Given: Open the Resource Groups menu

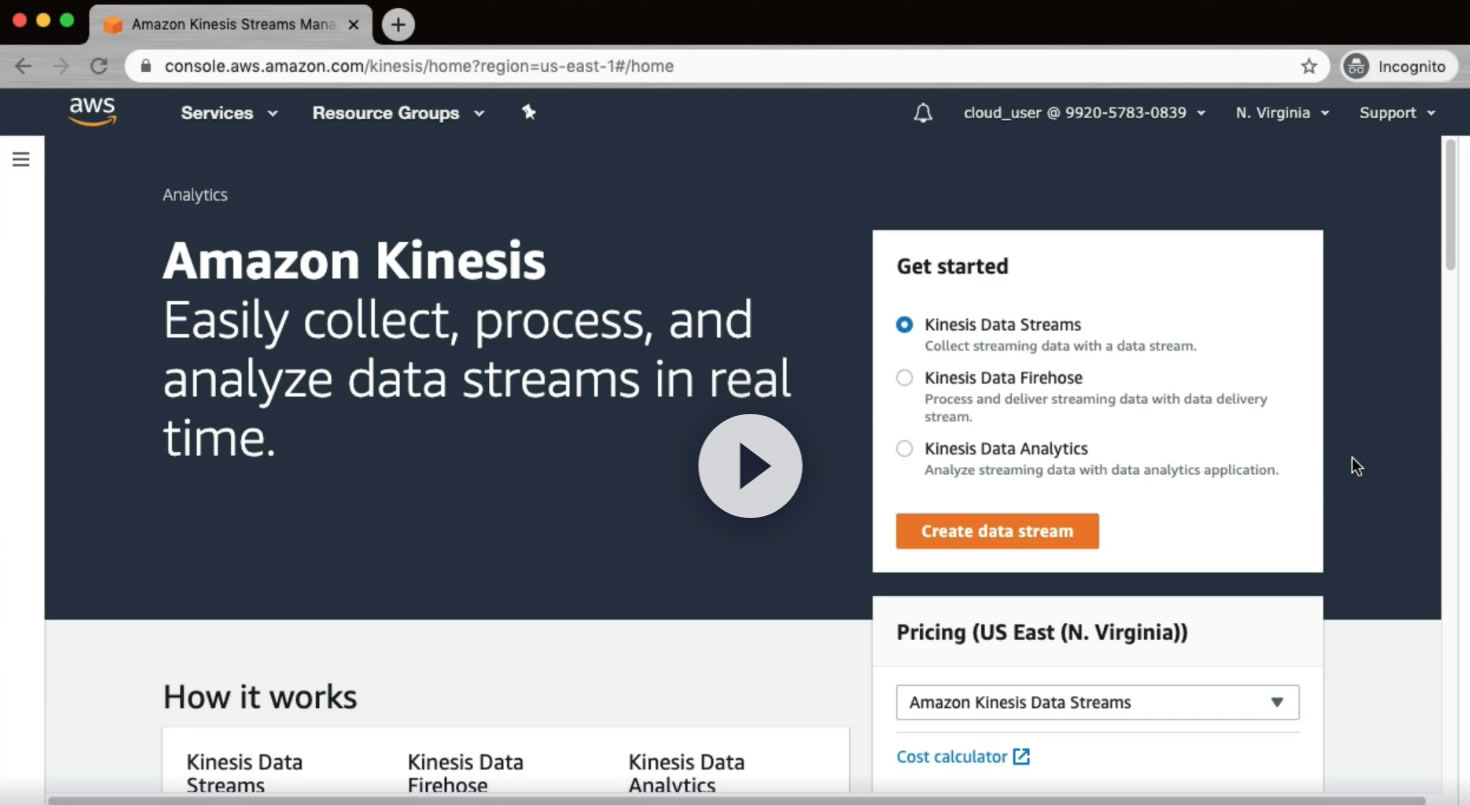Looking at the screenshot, I should [398, 113].
